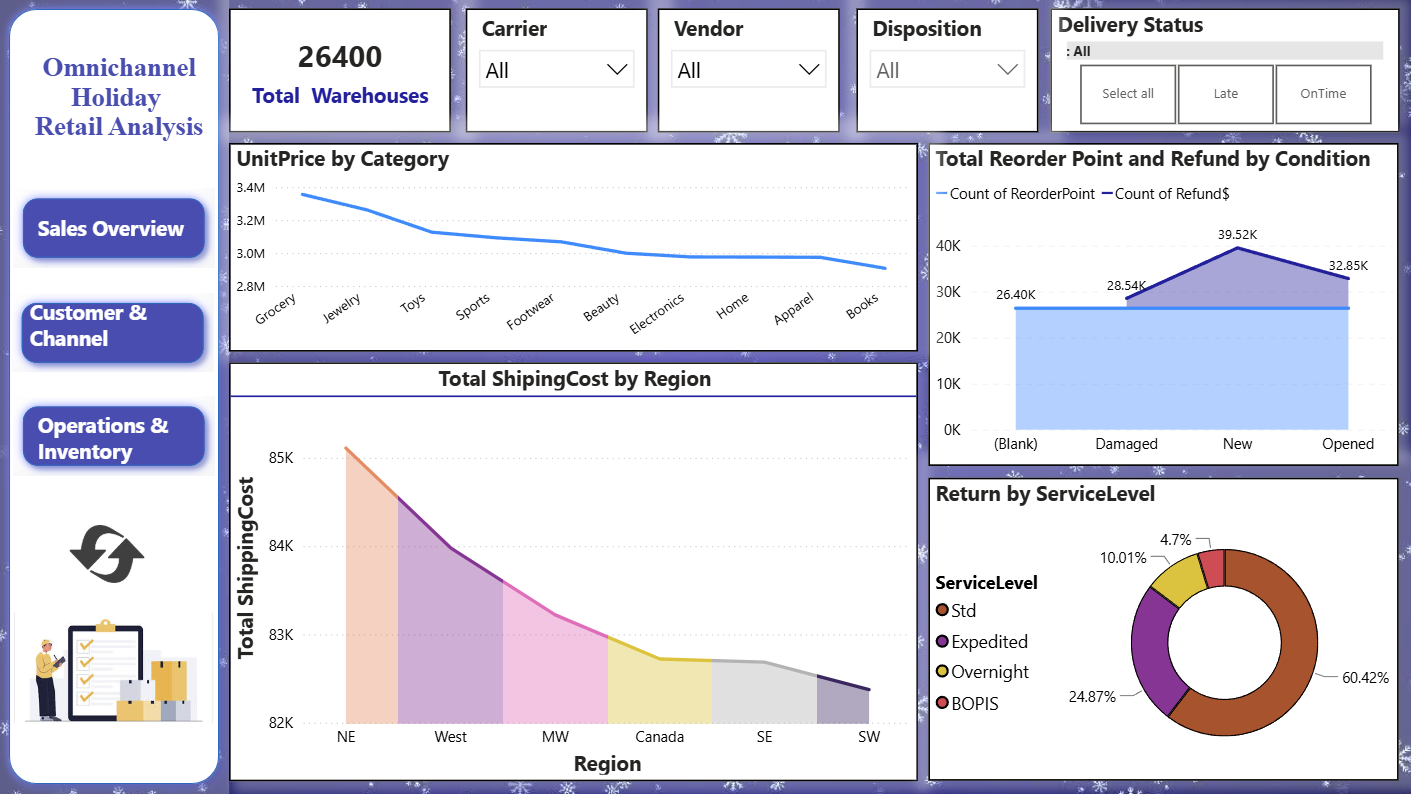The height and width of the screenshot is (794, 1411).
Task: Click the Count of ReorderPoint legend marker
Action: [x=941, y=194]
